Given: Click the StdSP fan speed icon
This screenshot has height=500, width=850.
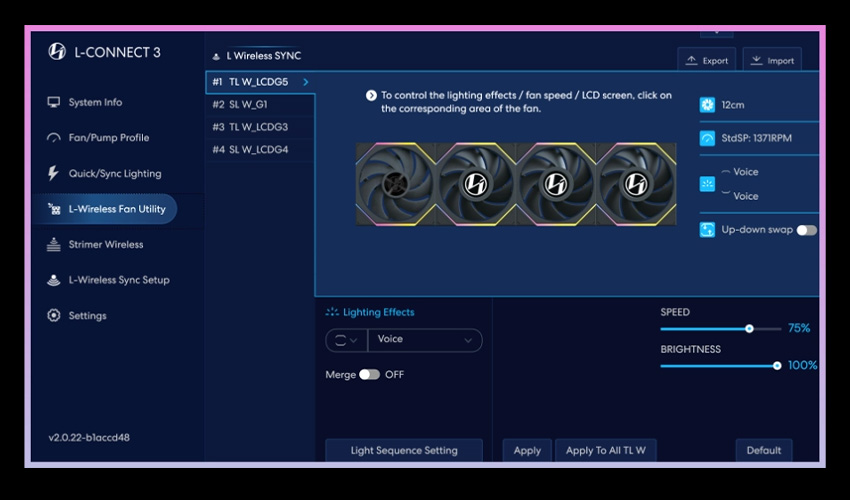Looking at the screenshot, I should (x=707, y=138).
